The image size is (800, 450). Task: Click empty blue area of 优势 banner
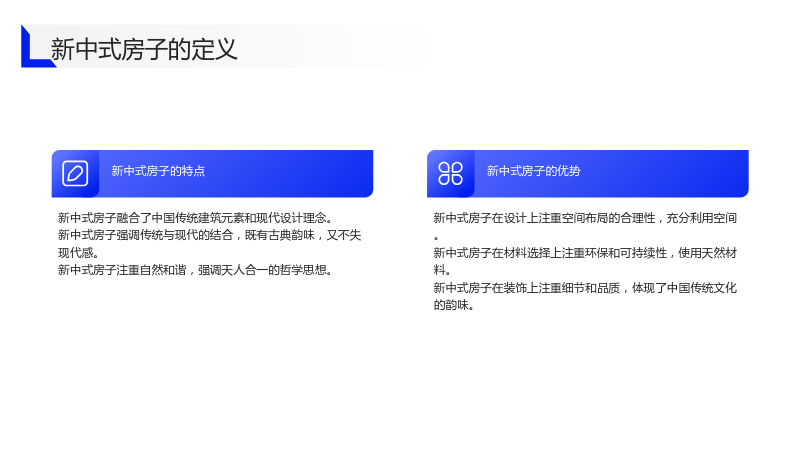[x=668, y=173]
